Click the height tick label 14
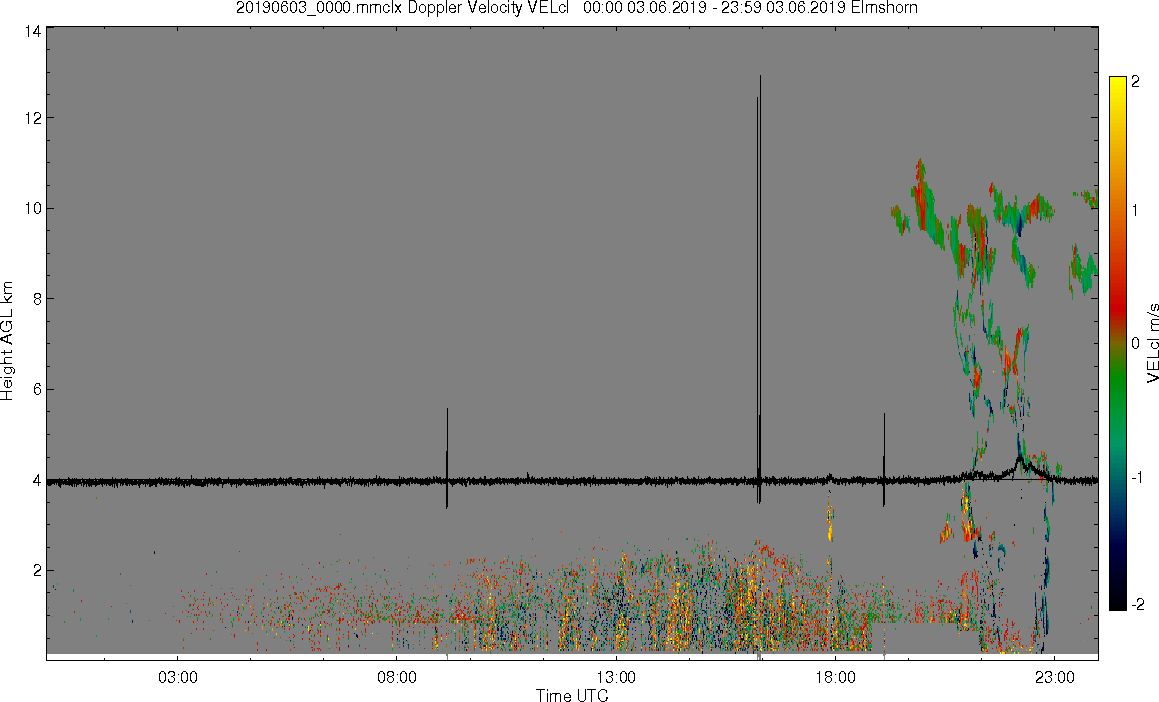 click(32, 31)
